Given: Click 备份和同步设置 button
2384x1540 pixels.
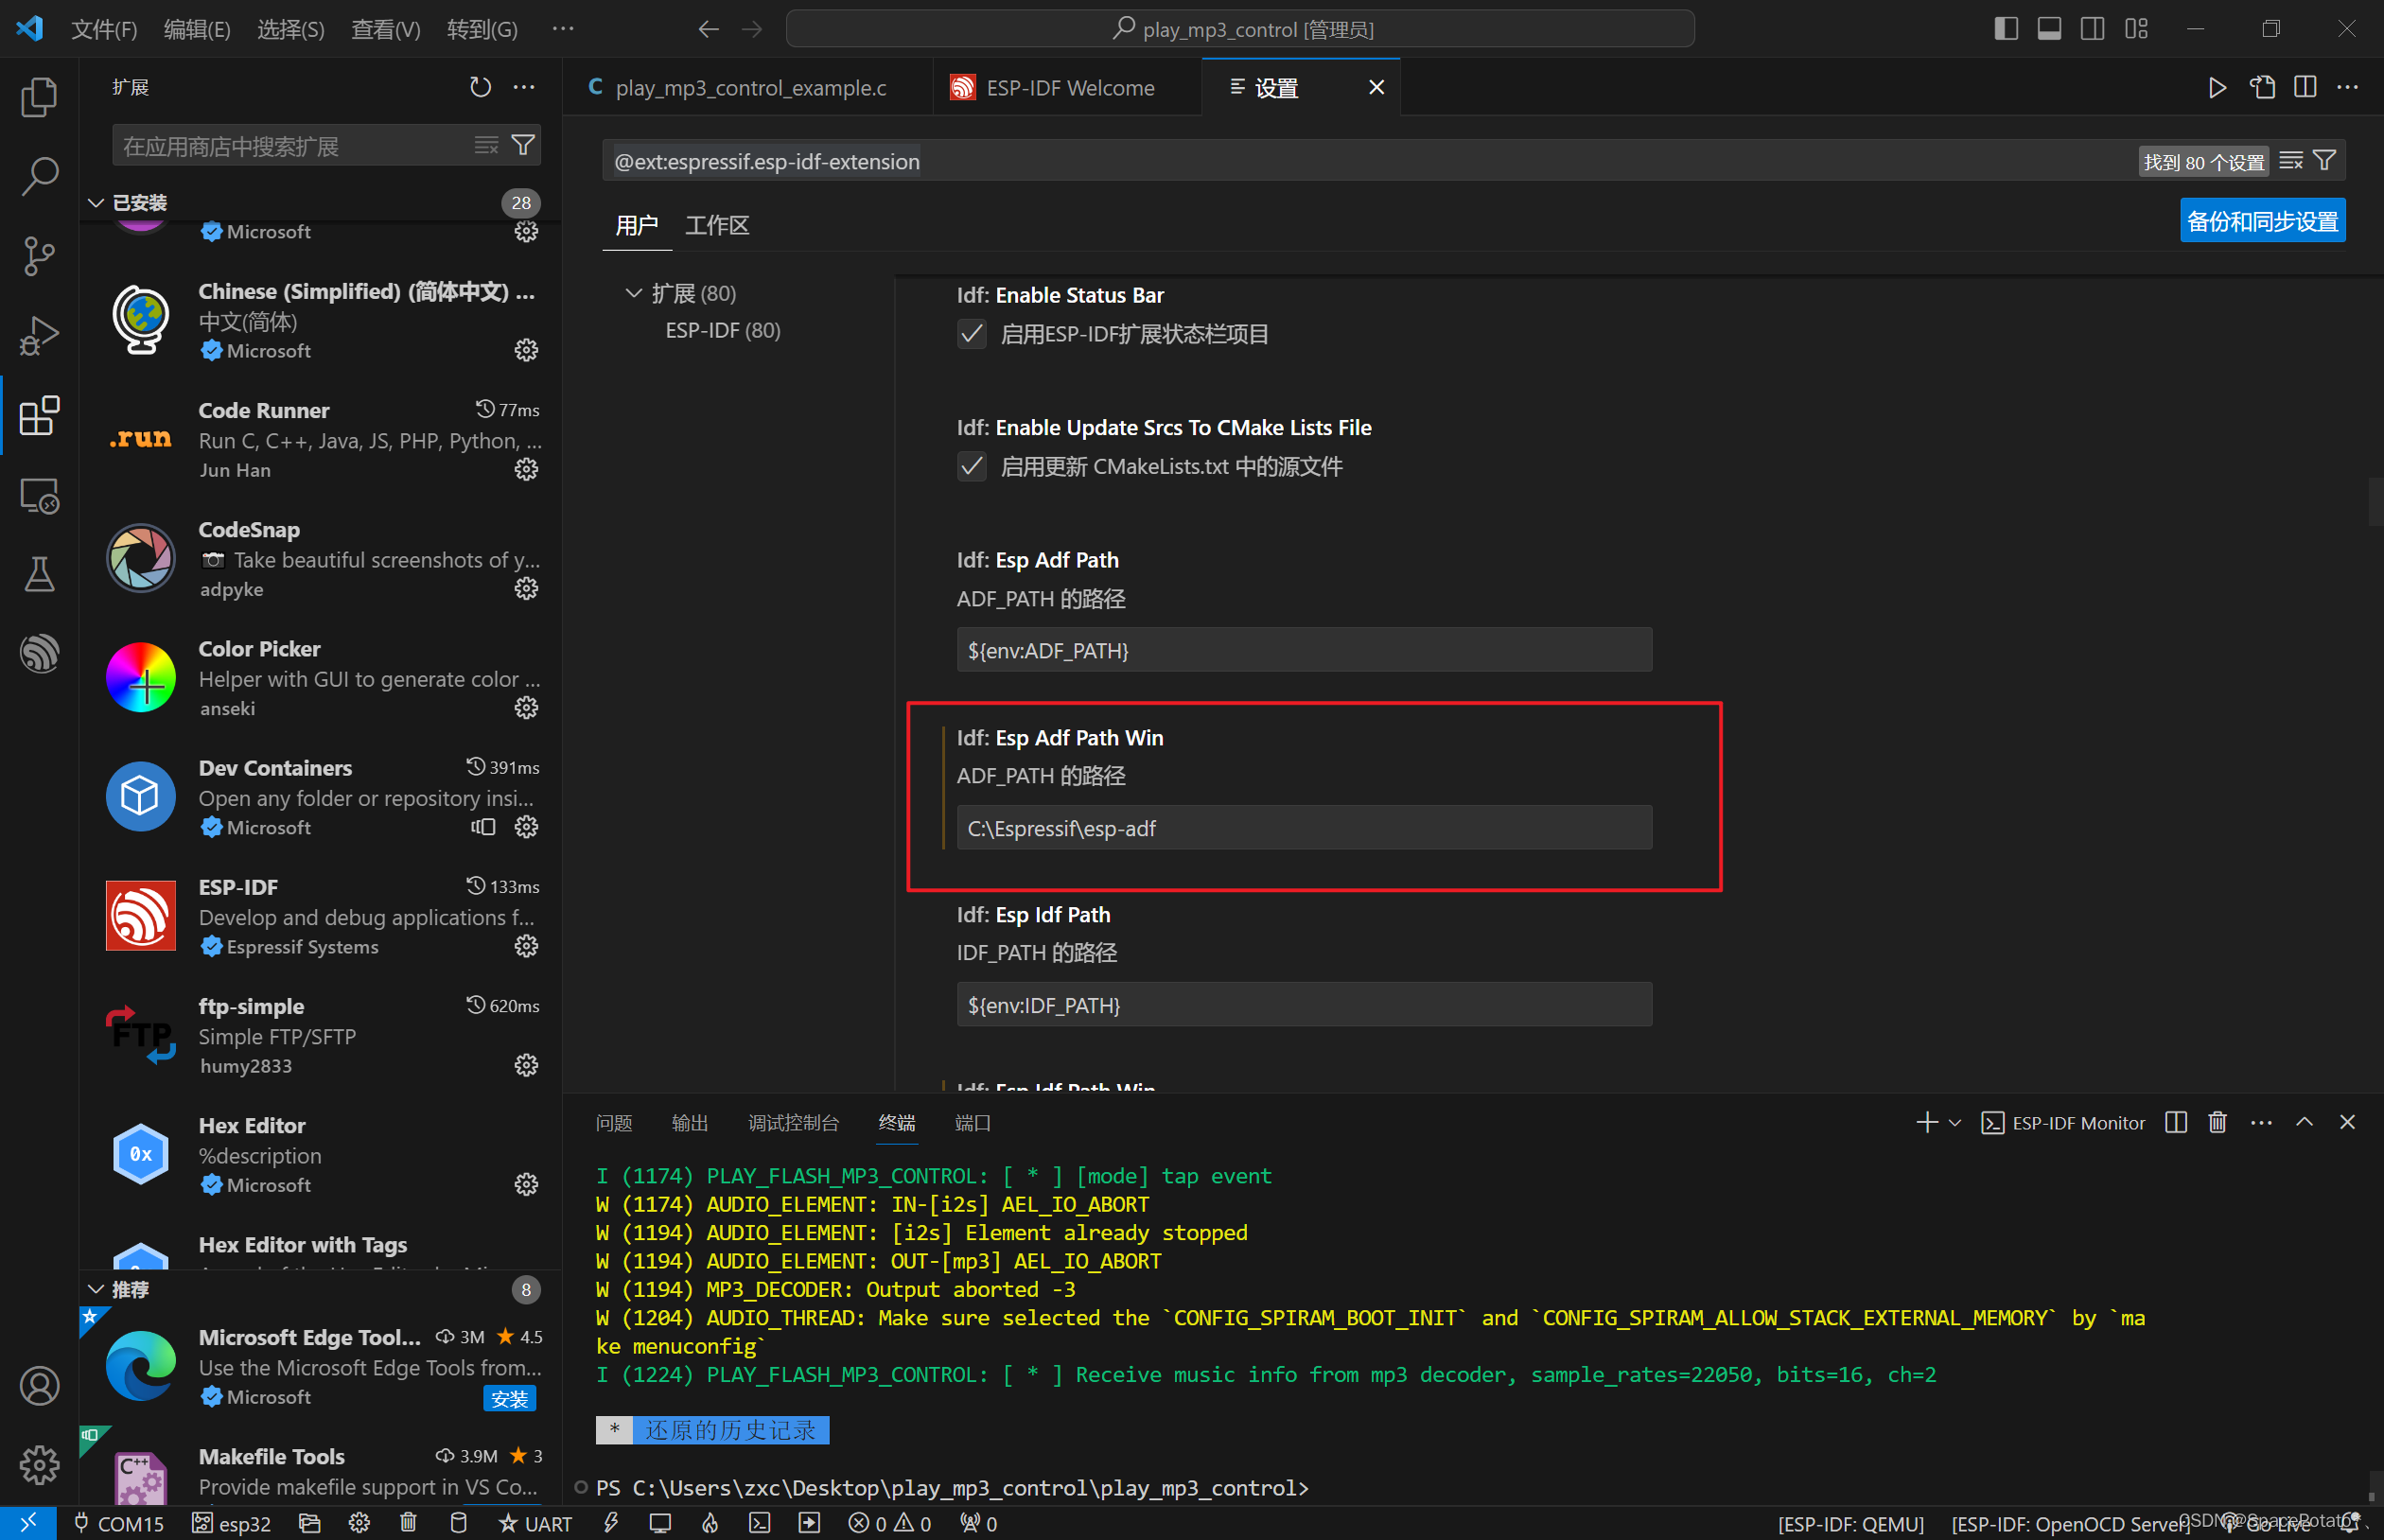Looking at the screenshot, I should coord(2262,220).
